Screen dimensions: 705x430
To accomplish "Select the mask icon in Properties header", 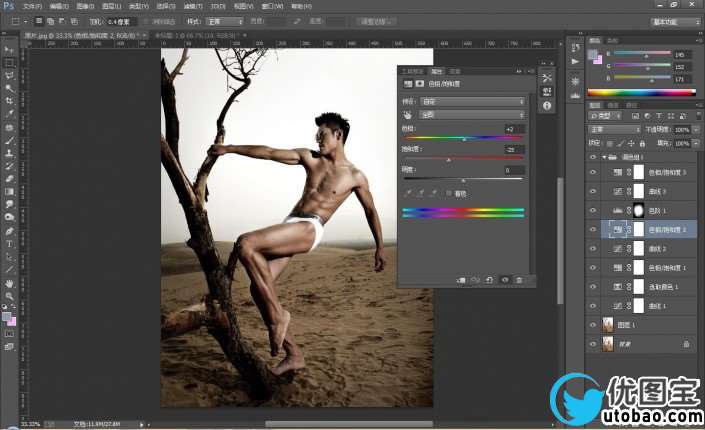I will (x=420, y=84).
